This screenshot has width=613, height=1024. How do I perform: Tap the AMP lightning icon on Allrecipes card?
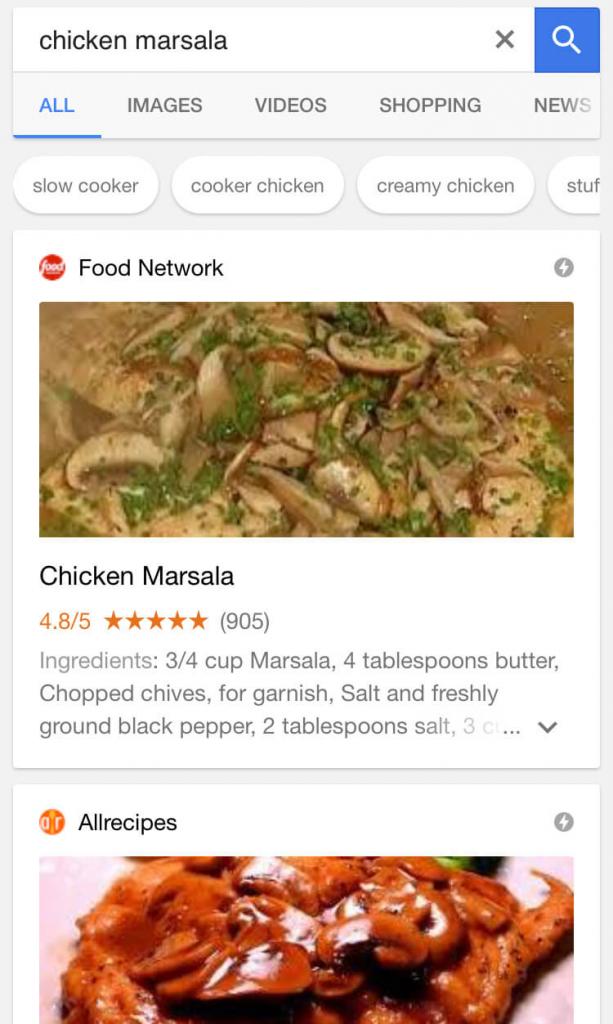pyautogui.click(x=564, y=822)
